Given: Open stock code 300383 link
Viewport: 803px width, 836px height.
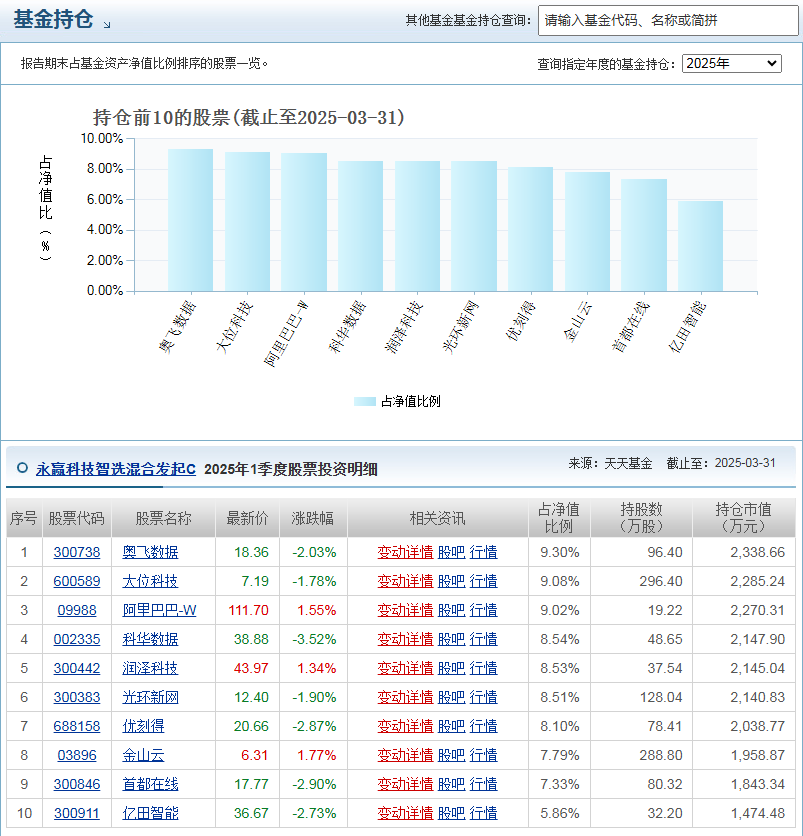Looking at the screenshot, I should (x=77, y=697).
